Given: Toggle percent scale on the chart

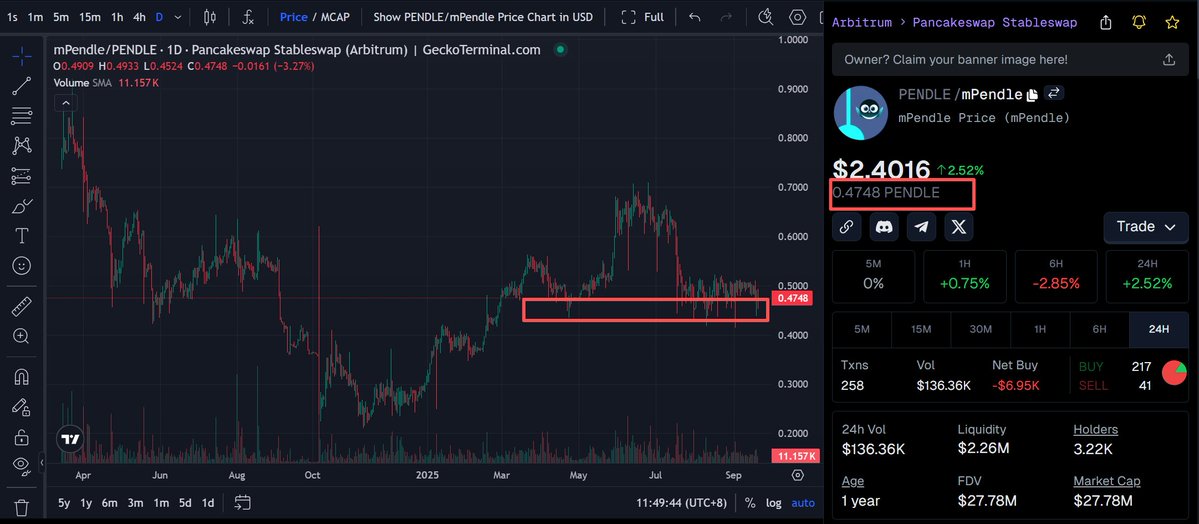Looking at the screenshot, I should pos(750,503).
